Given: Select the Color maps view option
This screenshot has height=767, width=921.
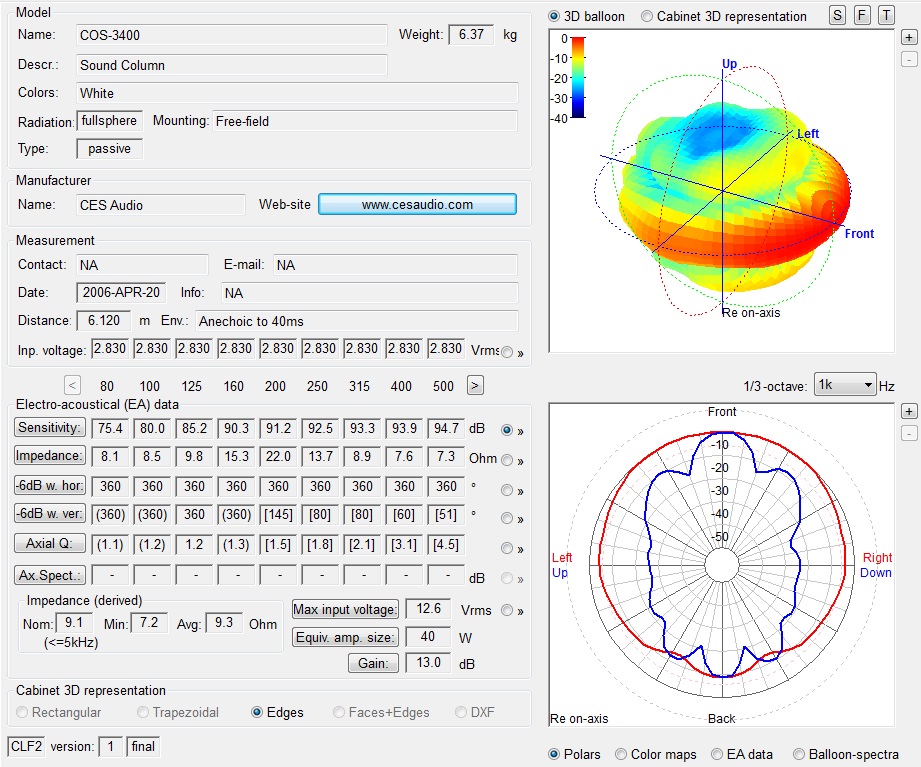Looking at the screenshot, I should point(621,754).
